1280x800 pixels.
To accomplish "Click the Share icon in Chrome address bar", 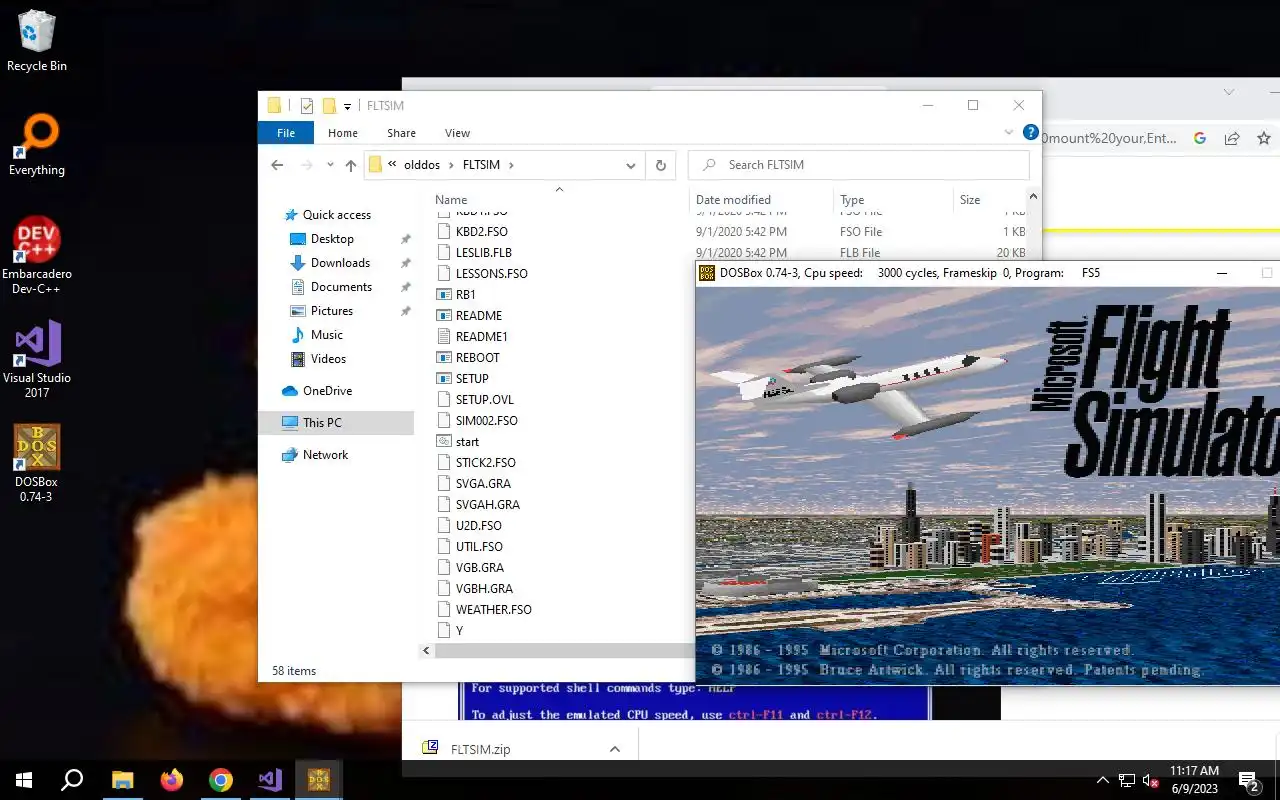I will click(1232, 139).
